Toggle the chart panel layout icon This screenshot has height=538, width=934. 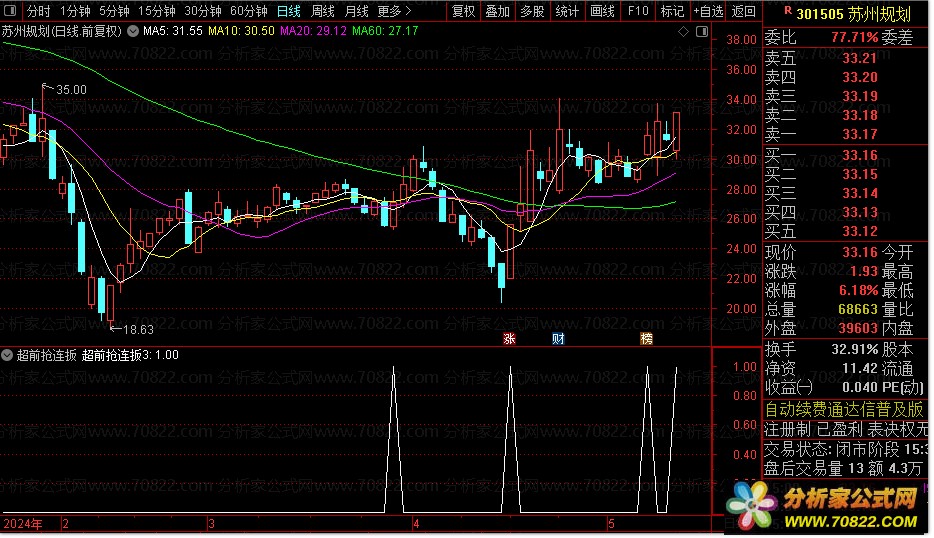[x=702, y=32]
